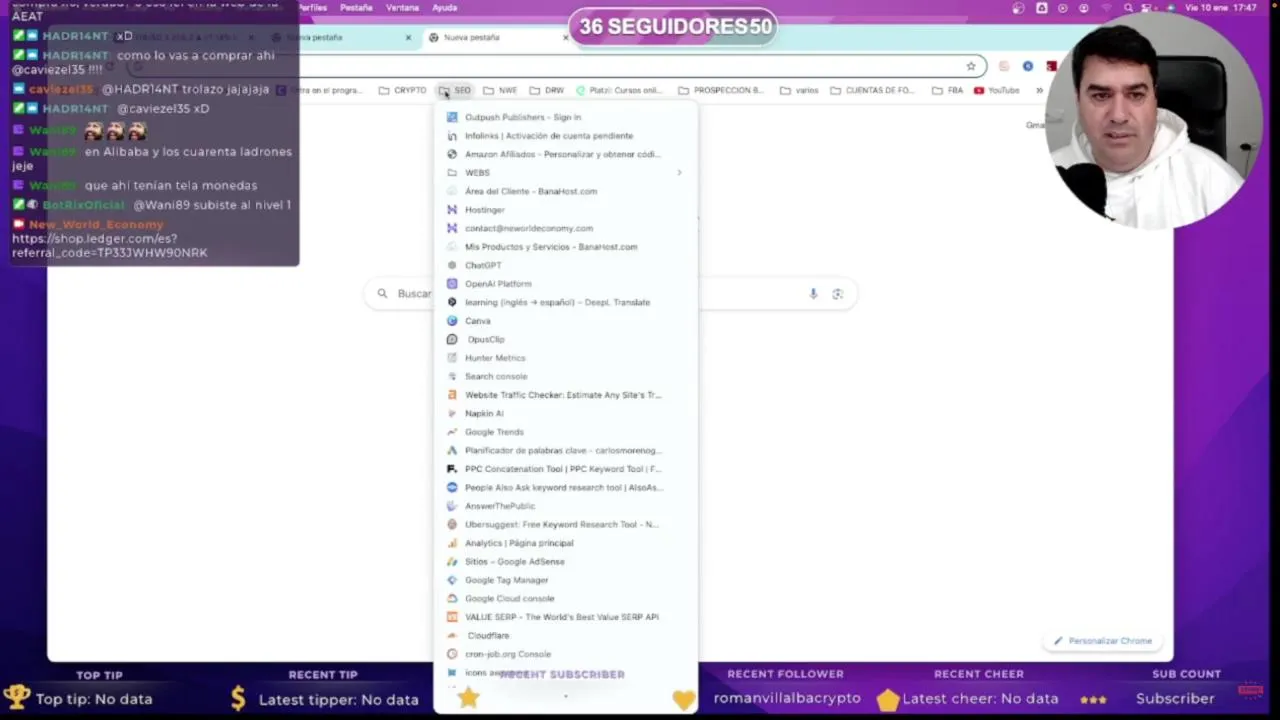
Task: Open the varios bookmarks folder
Action: (x=799, y=90)
